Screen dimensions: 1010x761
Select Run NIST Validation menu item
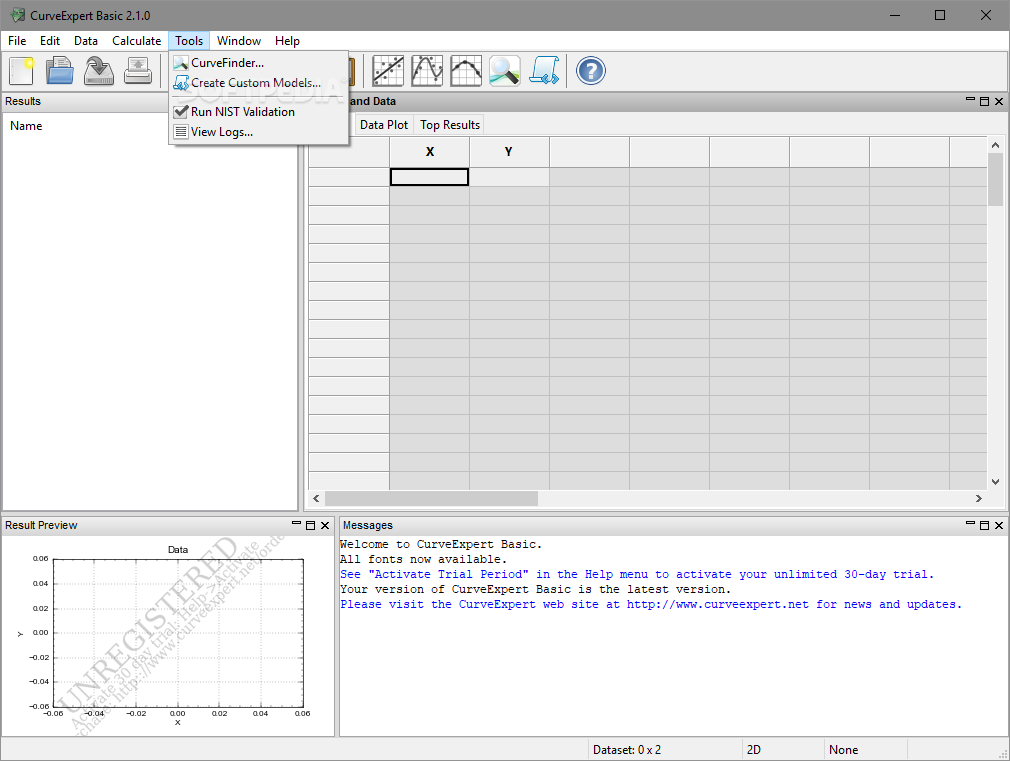259,111
